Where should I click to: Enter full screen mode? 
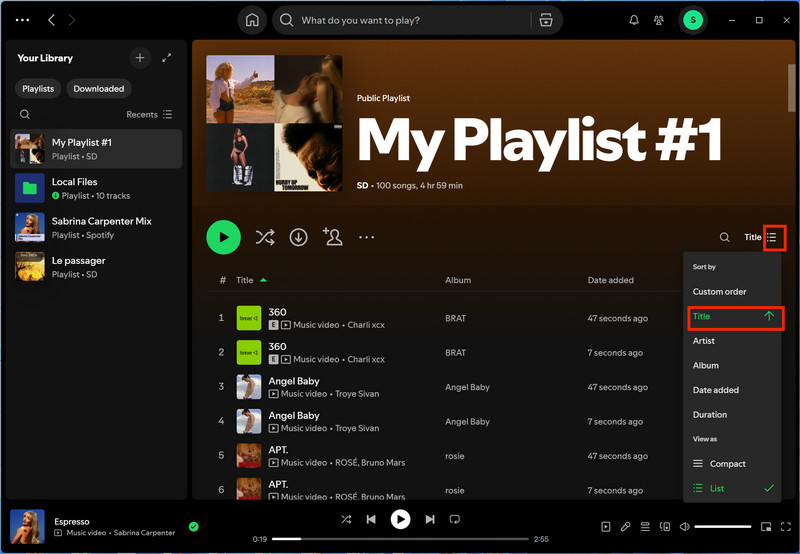point(786,527)
